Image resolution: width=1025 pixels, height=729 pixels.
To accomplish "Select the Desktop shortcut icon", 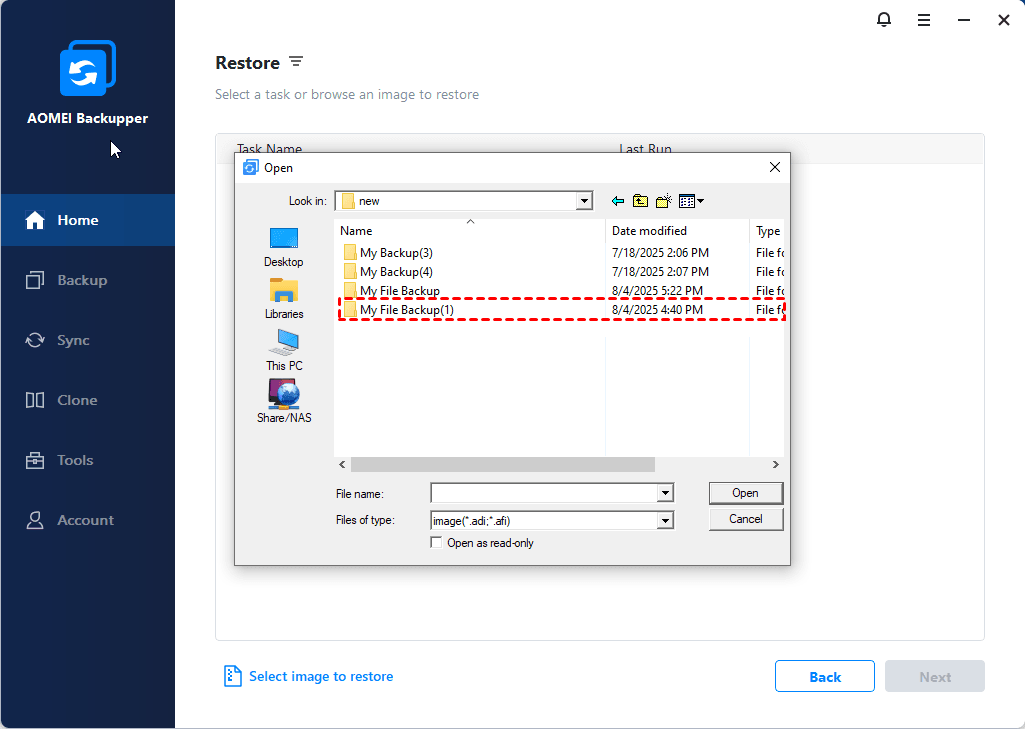I will [284, 239].
